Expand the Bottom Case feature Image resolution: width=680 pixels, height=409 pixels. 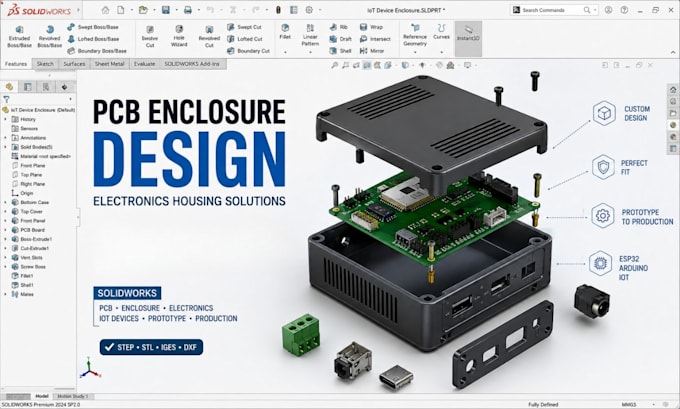coord(6,202)
